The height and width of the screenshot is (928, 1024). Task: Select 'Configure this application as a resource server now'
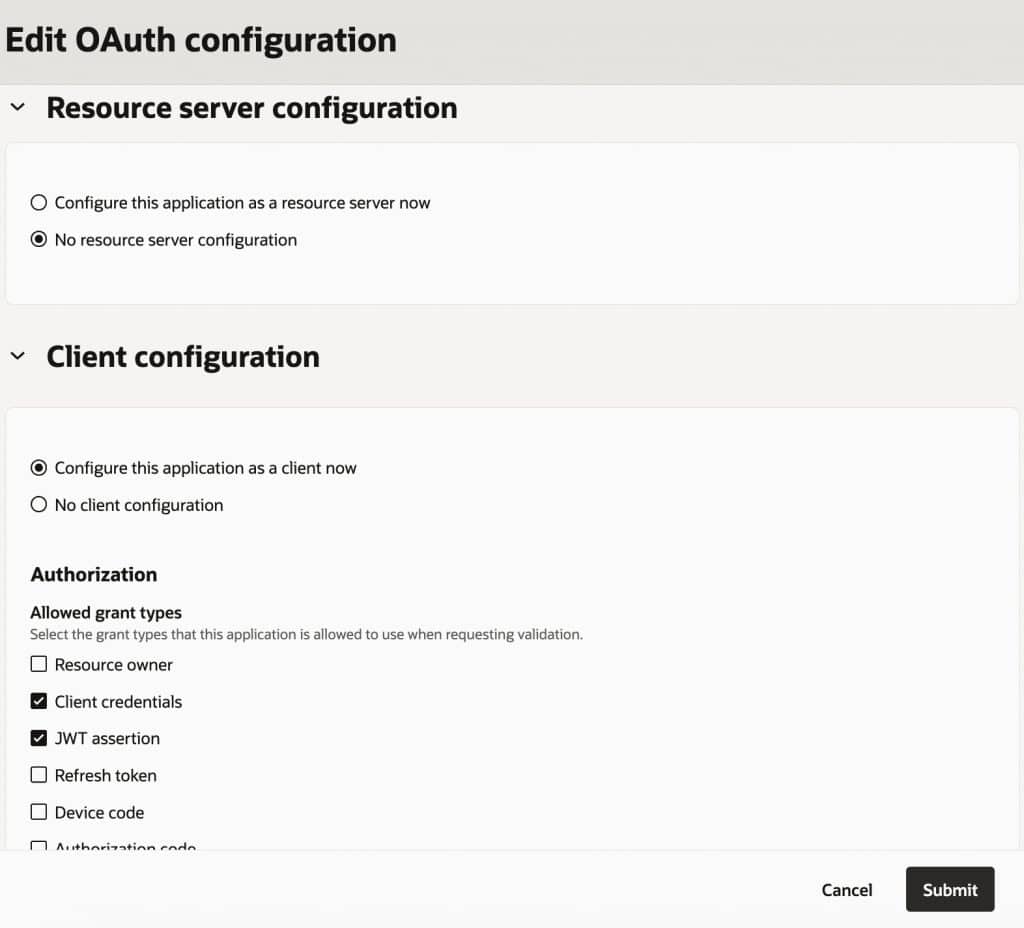click(39, 203)
